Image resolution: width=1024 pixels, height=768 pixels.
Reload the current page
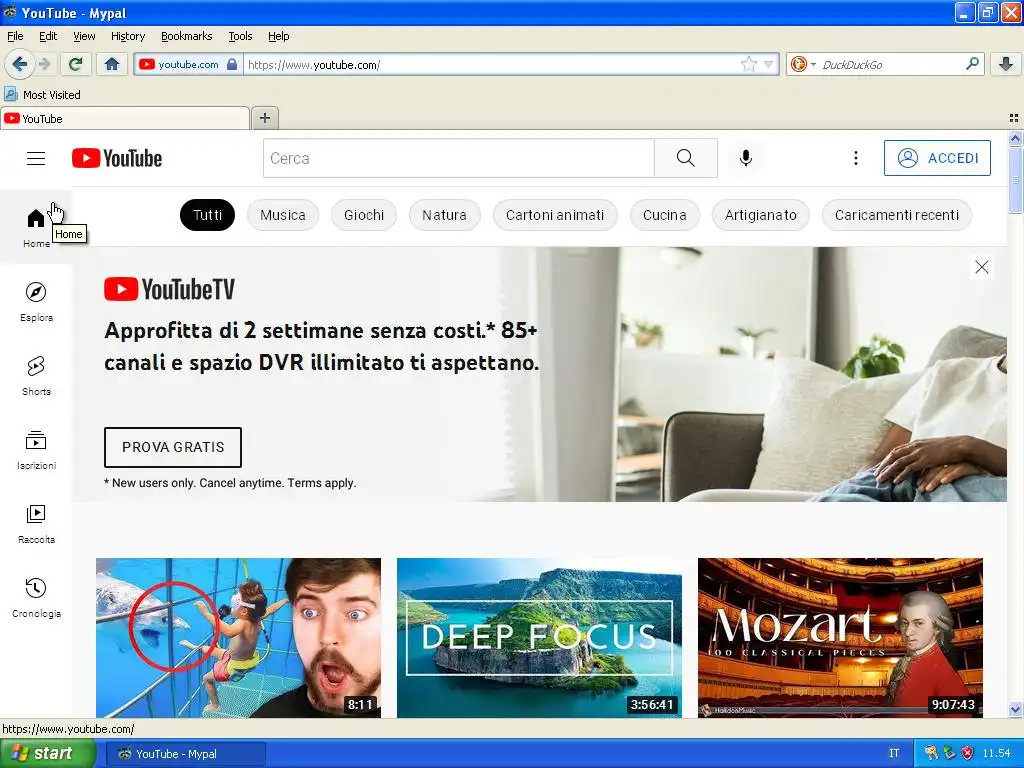(x=76, y=64)
